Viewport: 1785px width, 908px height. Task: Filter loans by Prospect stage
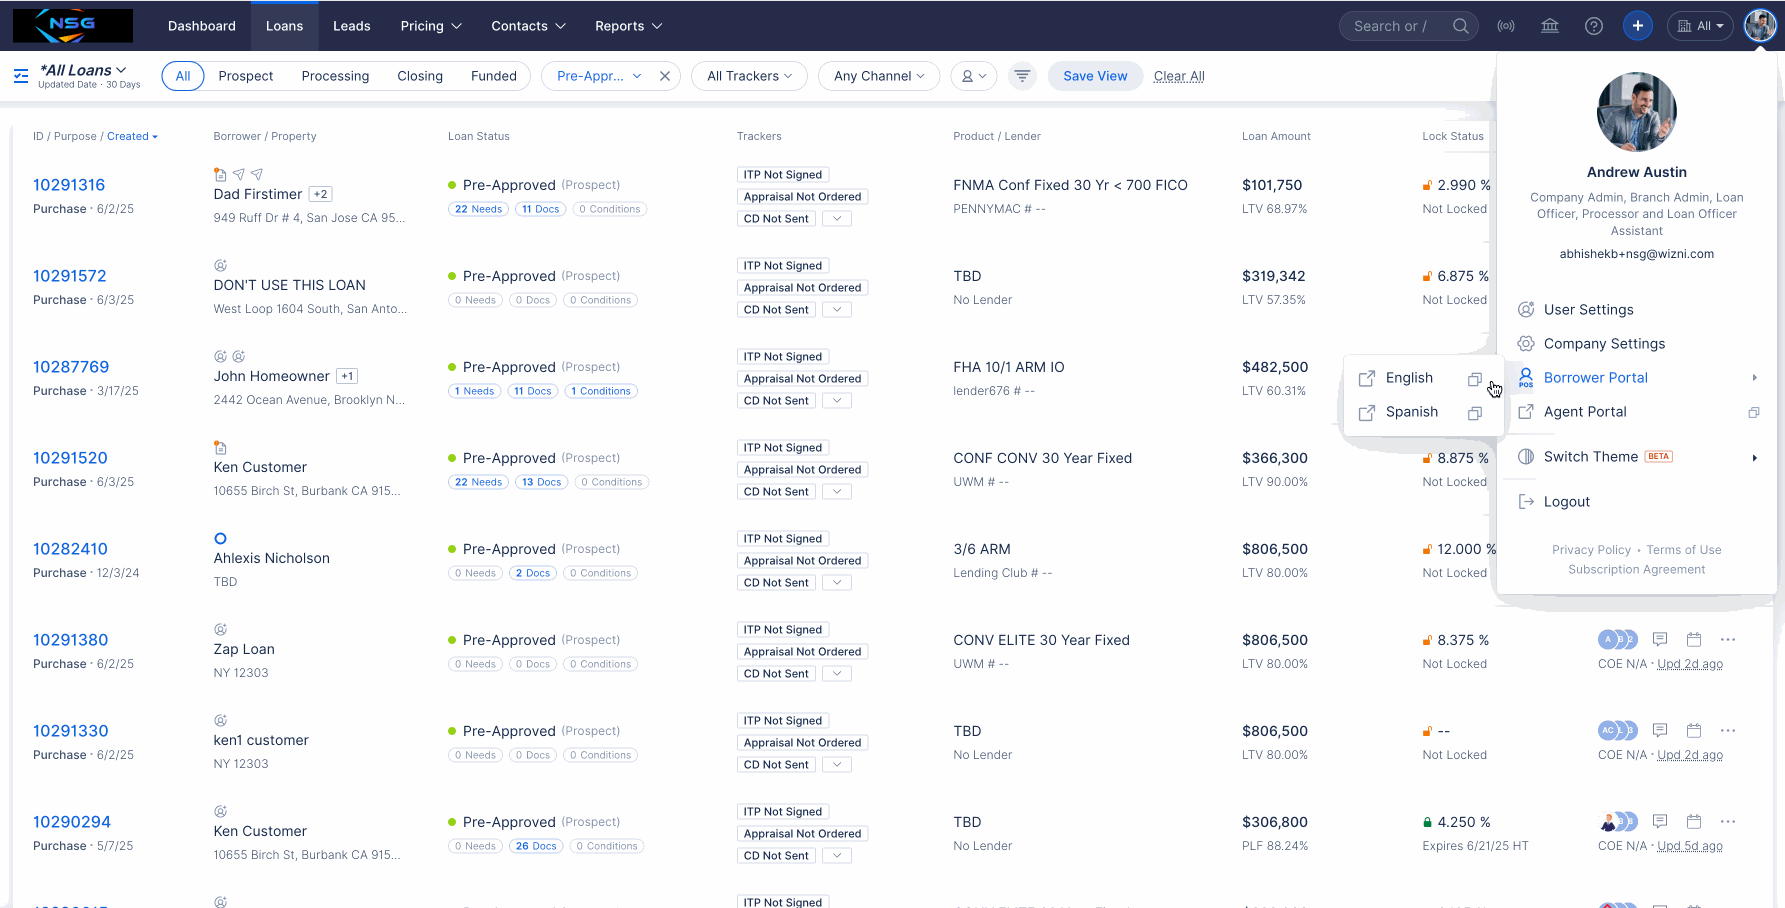pyautogui.click(x=246, y=76)
